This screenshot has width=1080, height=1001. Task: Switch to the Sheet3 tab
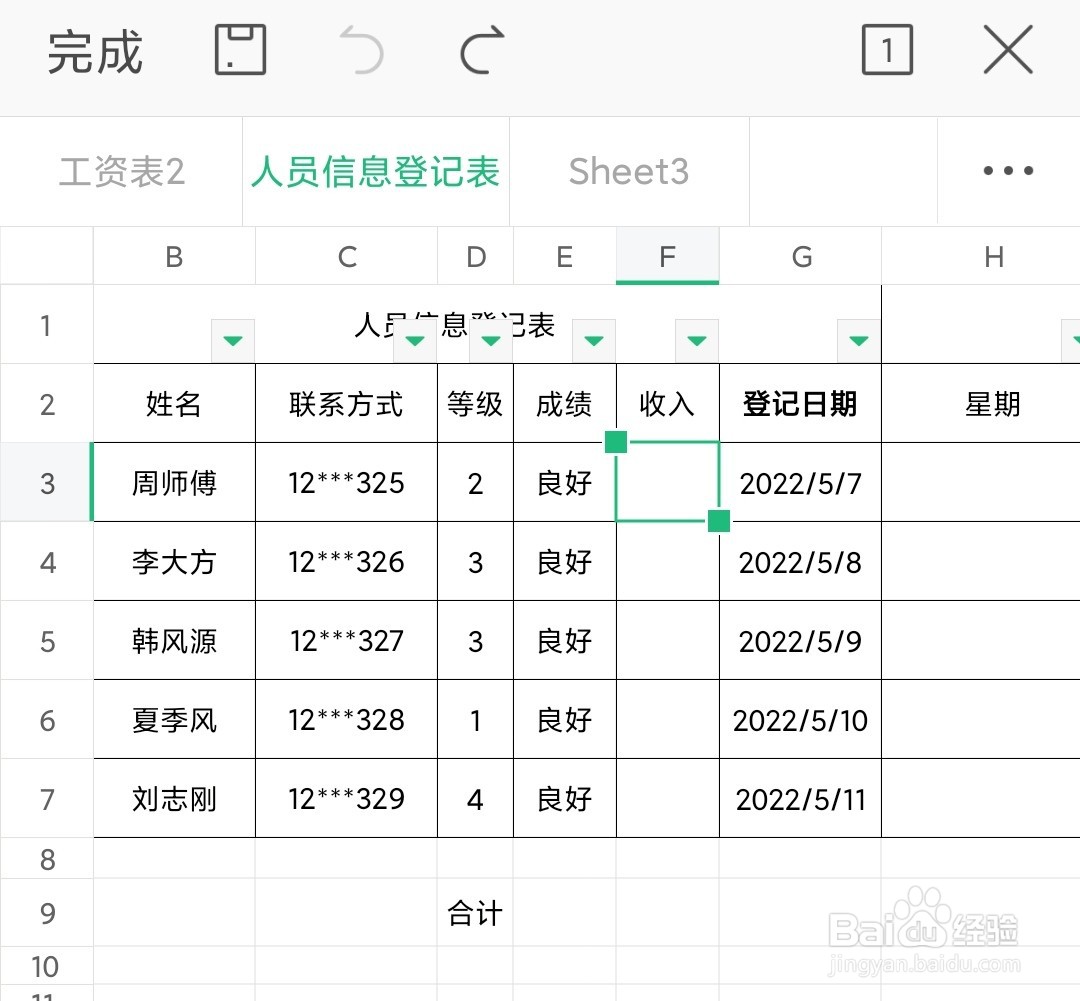[x=628, y=170]
